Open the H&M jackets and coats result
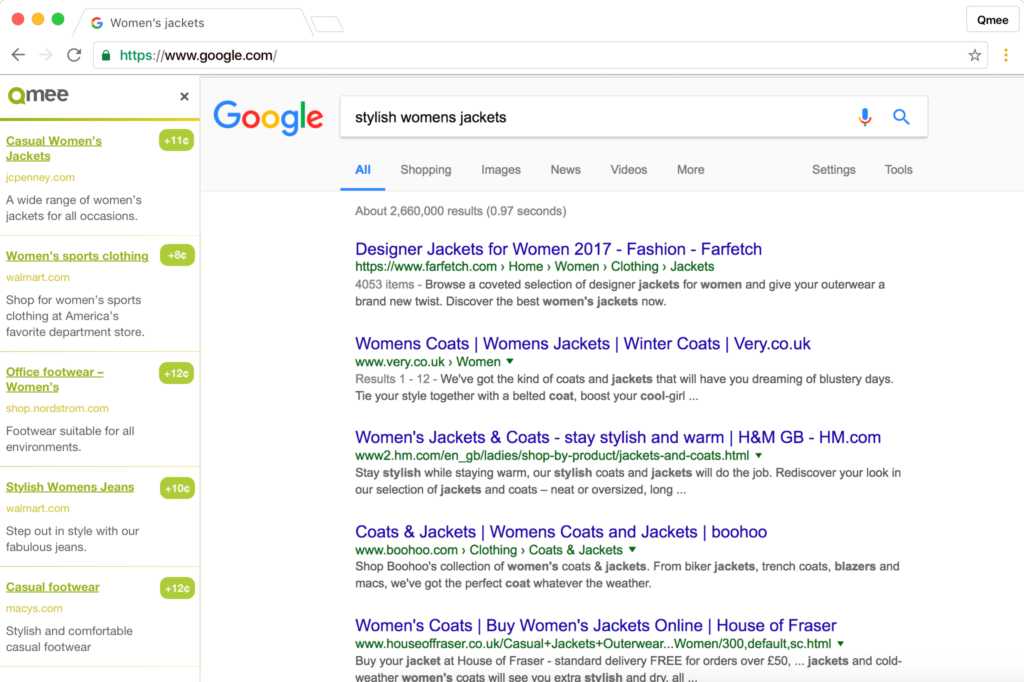Viewport: 1024px width, 682px height. click(617, 437)
